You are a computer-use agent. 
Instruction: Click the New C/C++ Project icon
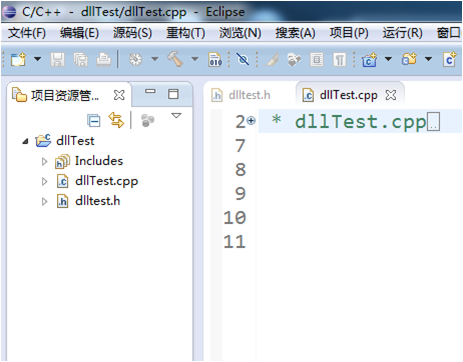point(369,59)
